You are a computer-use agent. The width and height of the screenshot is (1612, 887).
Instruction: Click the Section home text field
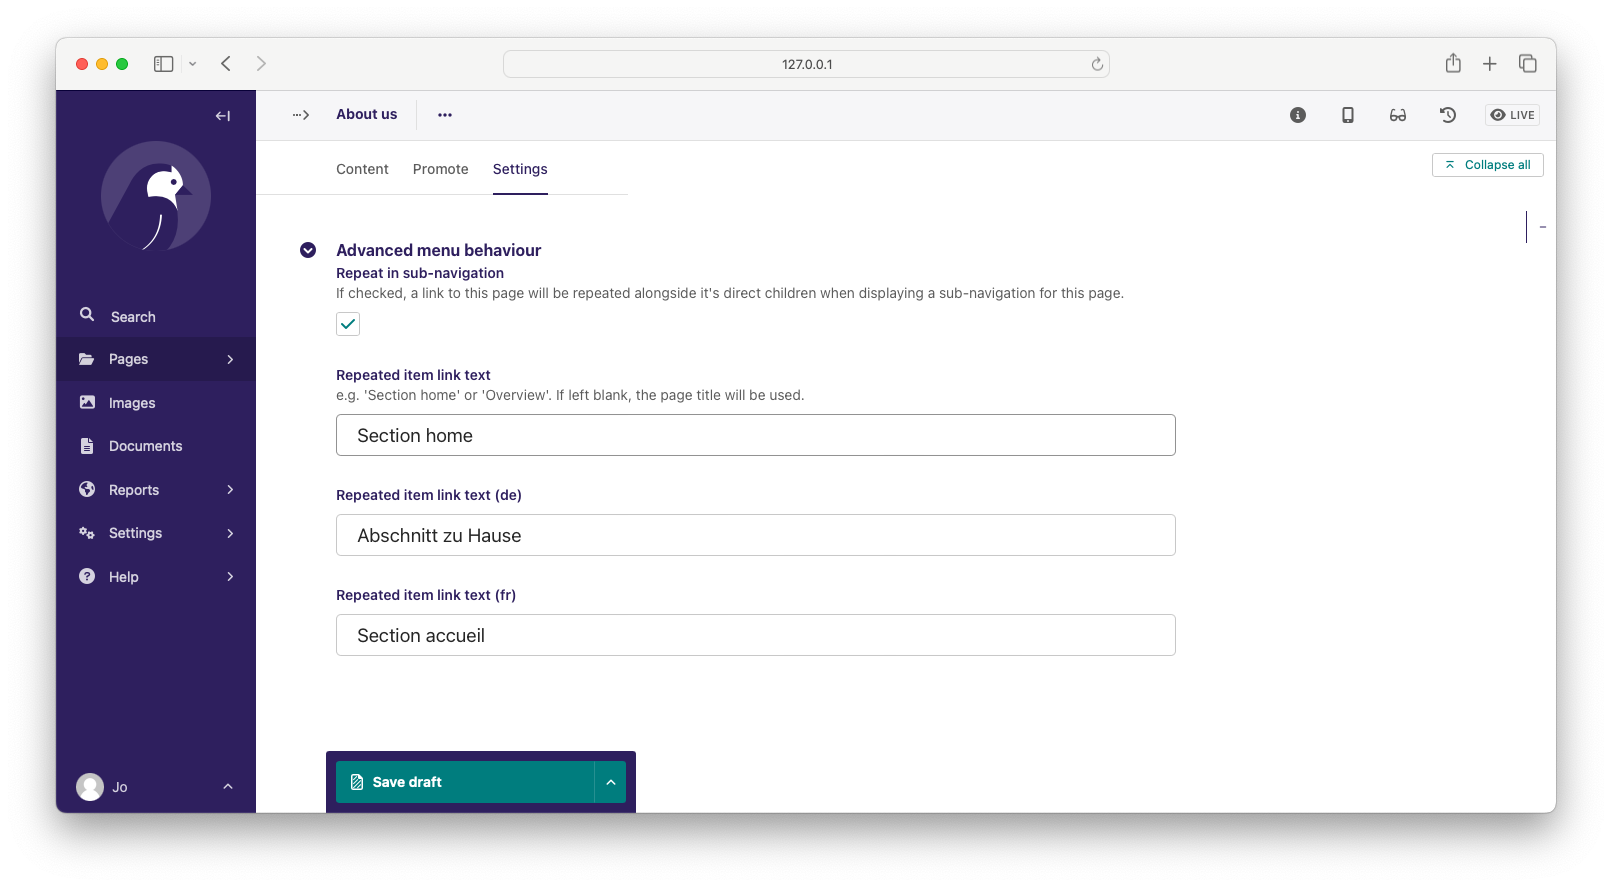pyautogui.click(x=756, y=435)
